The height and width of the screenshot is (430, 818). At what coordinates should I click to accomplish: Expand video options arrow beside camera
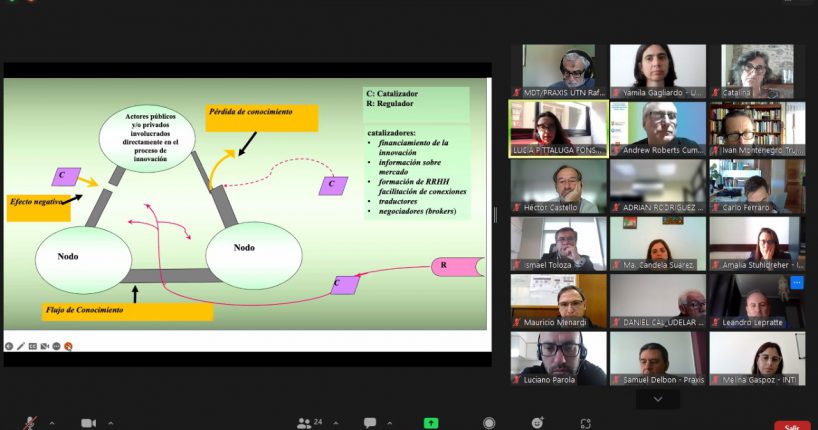pos(110,423)
